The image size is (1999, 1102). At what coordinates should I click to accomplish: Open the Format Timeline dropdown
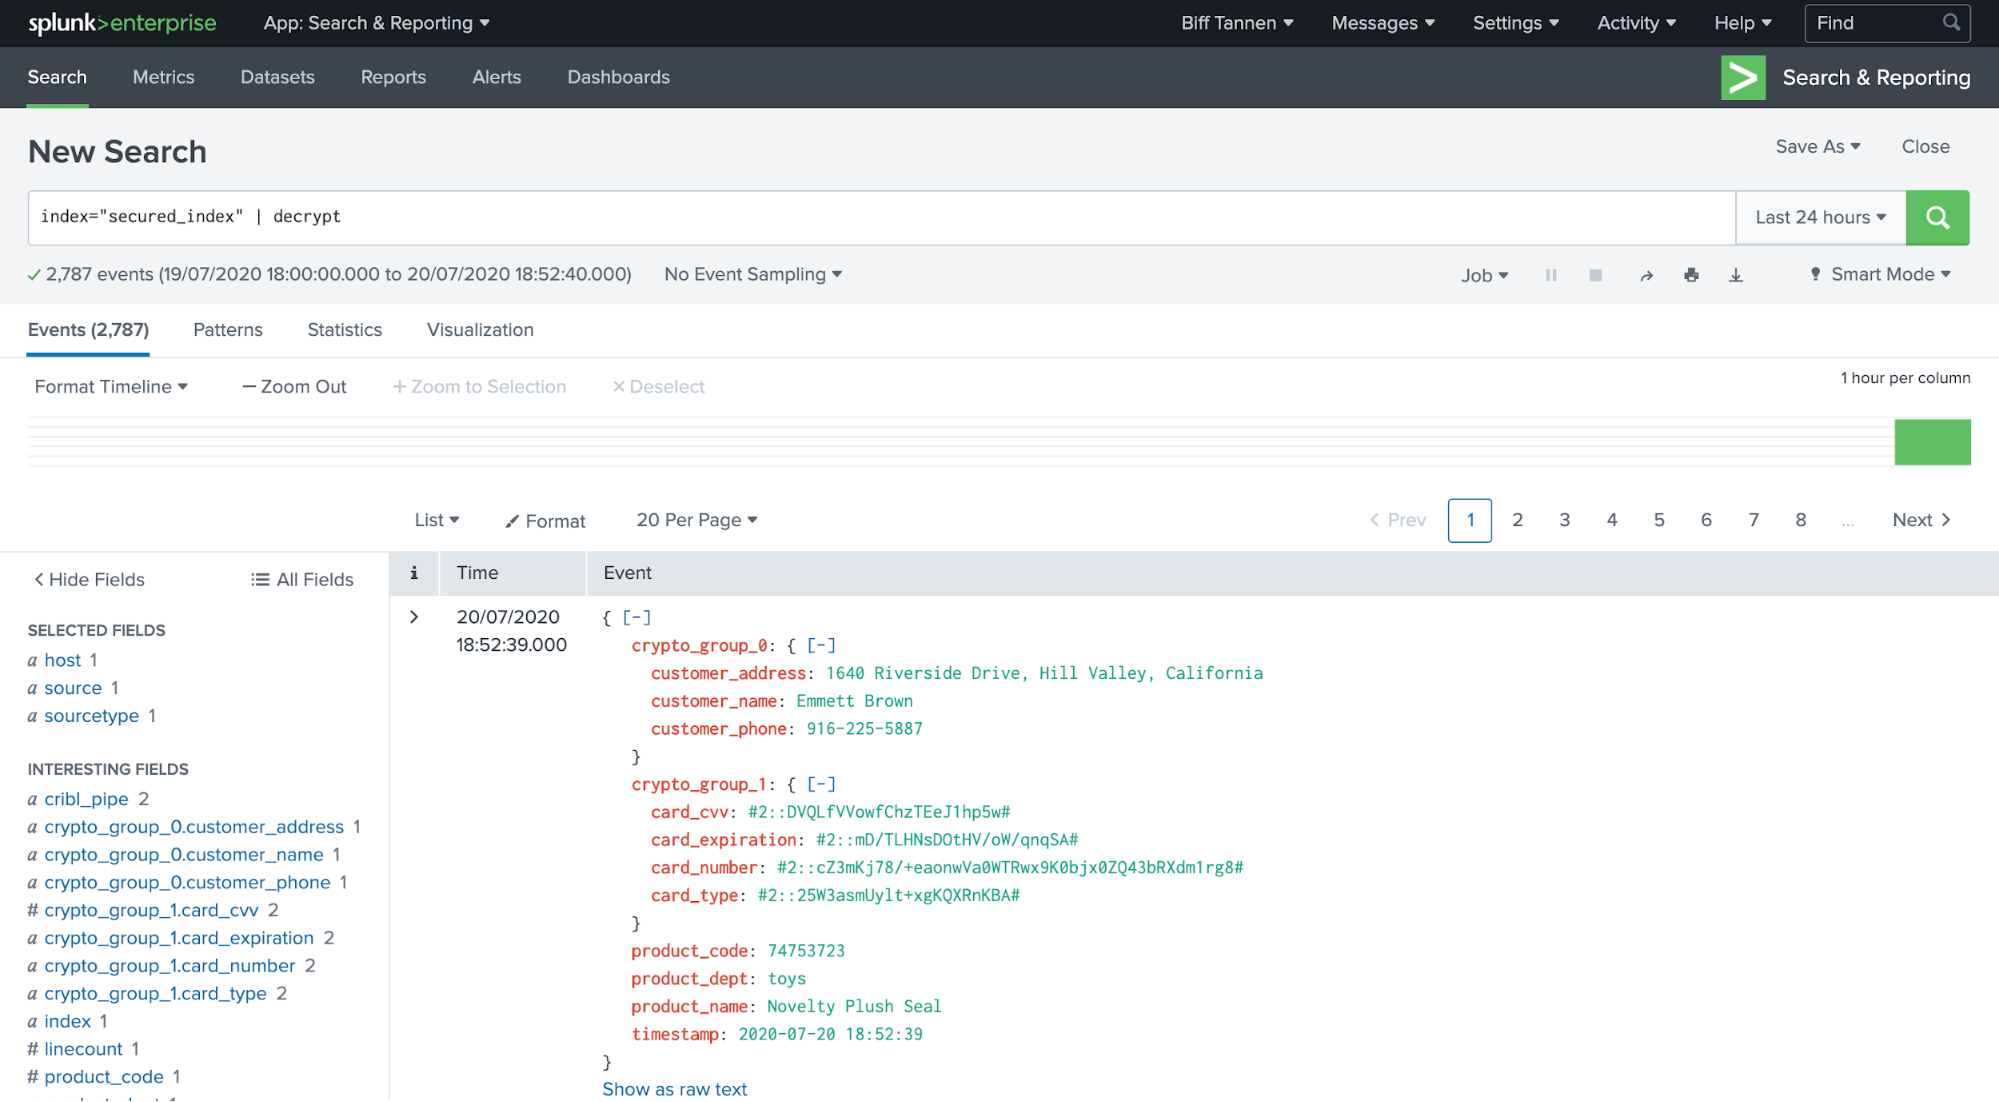pyautogui.click(x=111, y=387)
